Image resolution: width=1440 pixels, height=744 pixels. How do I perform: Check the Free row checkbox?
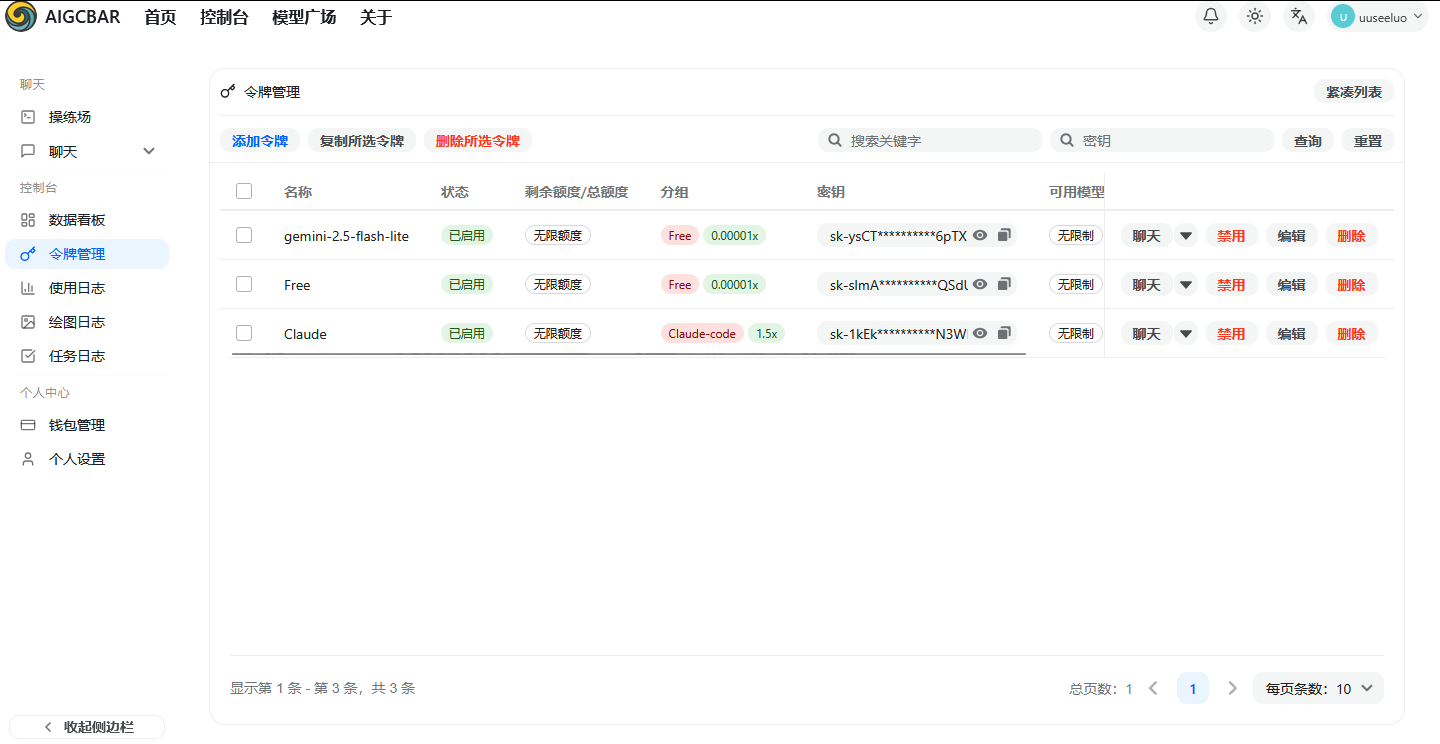tap(244, 284)
